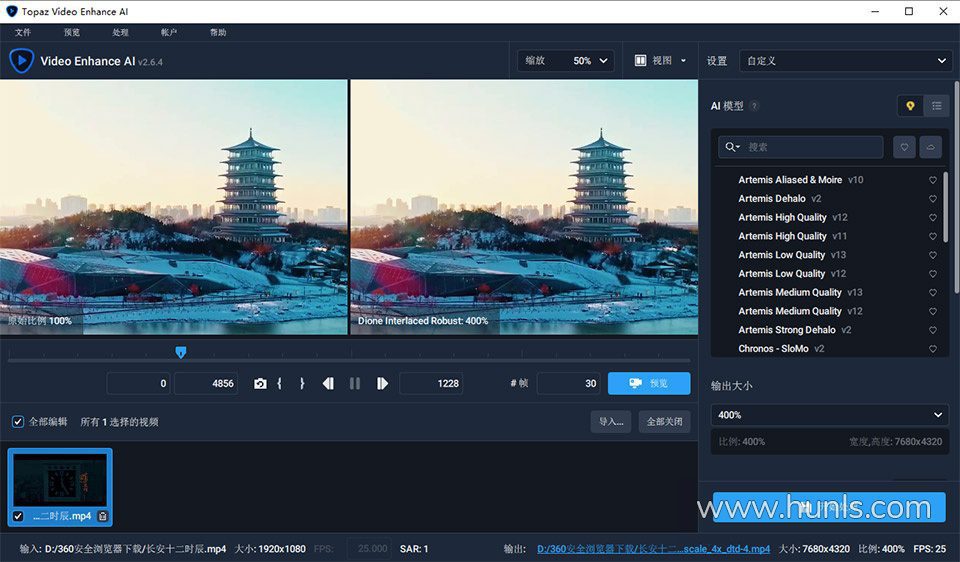Show suggested models with lightbulb icon

coord(910,106)
